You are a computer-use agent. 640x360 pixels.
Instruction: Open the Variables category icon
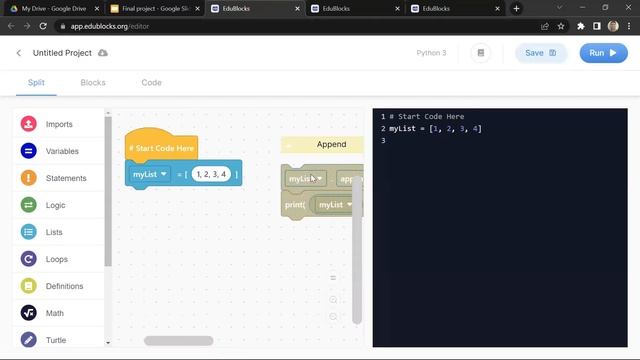pos(29,151)
